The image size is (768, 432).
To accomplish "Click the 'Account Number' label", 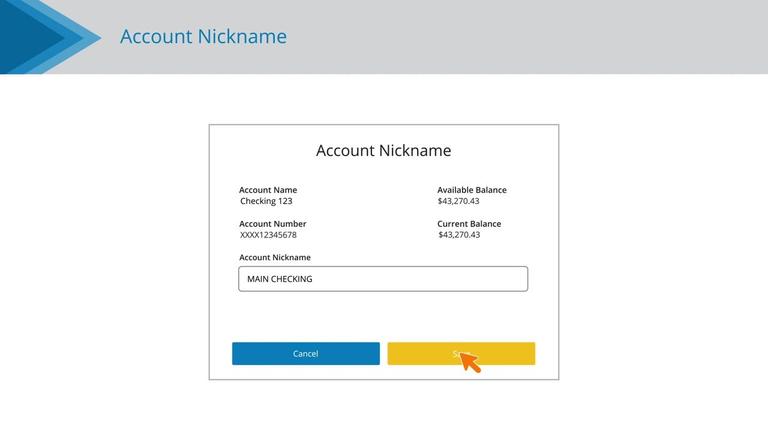I will point(272,223).
